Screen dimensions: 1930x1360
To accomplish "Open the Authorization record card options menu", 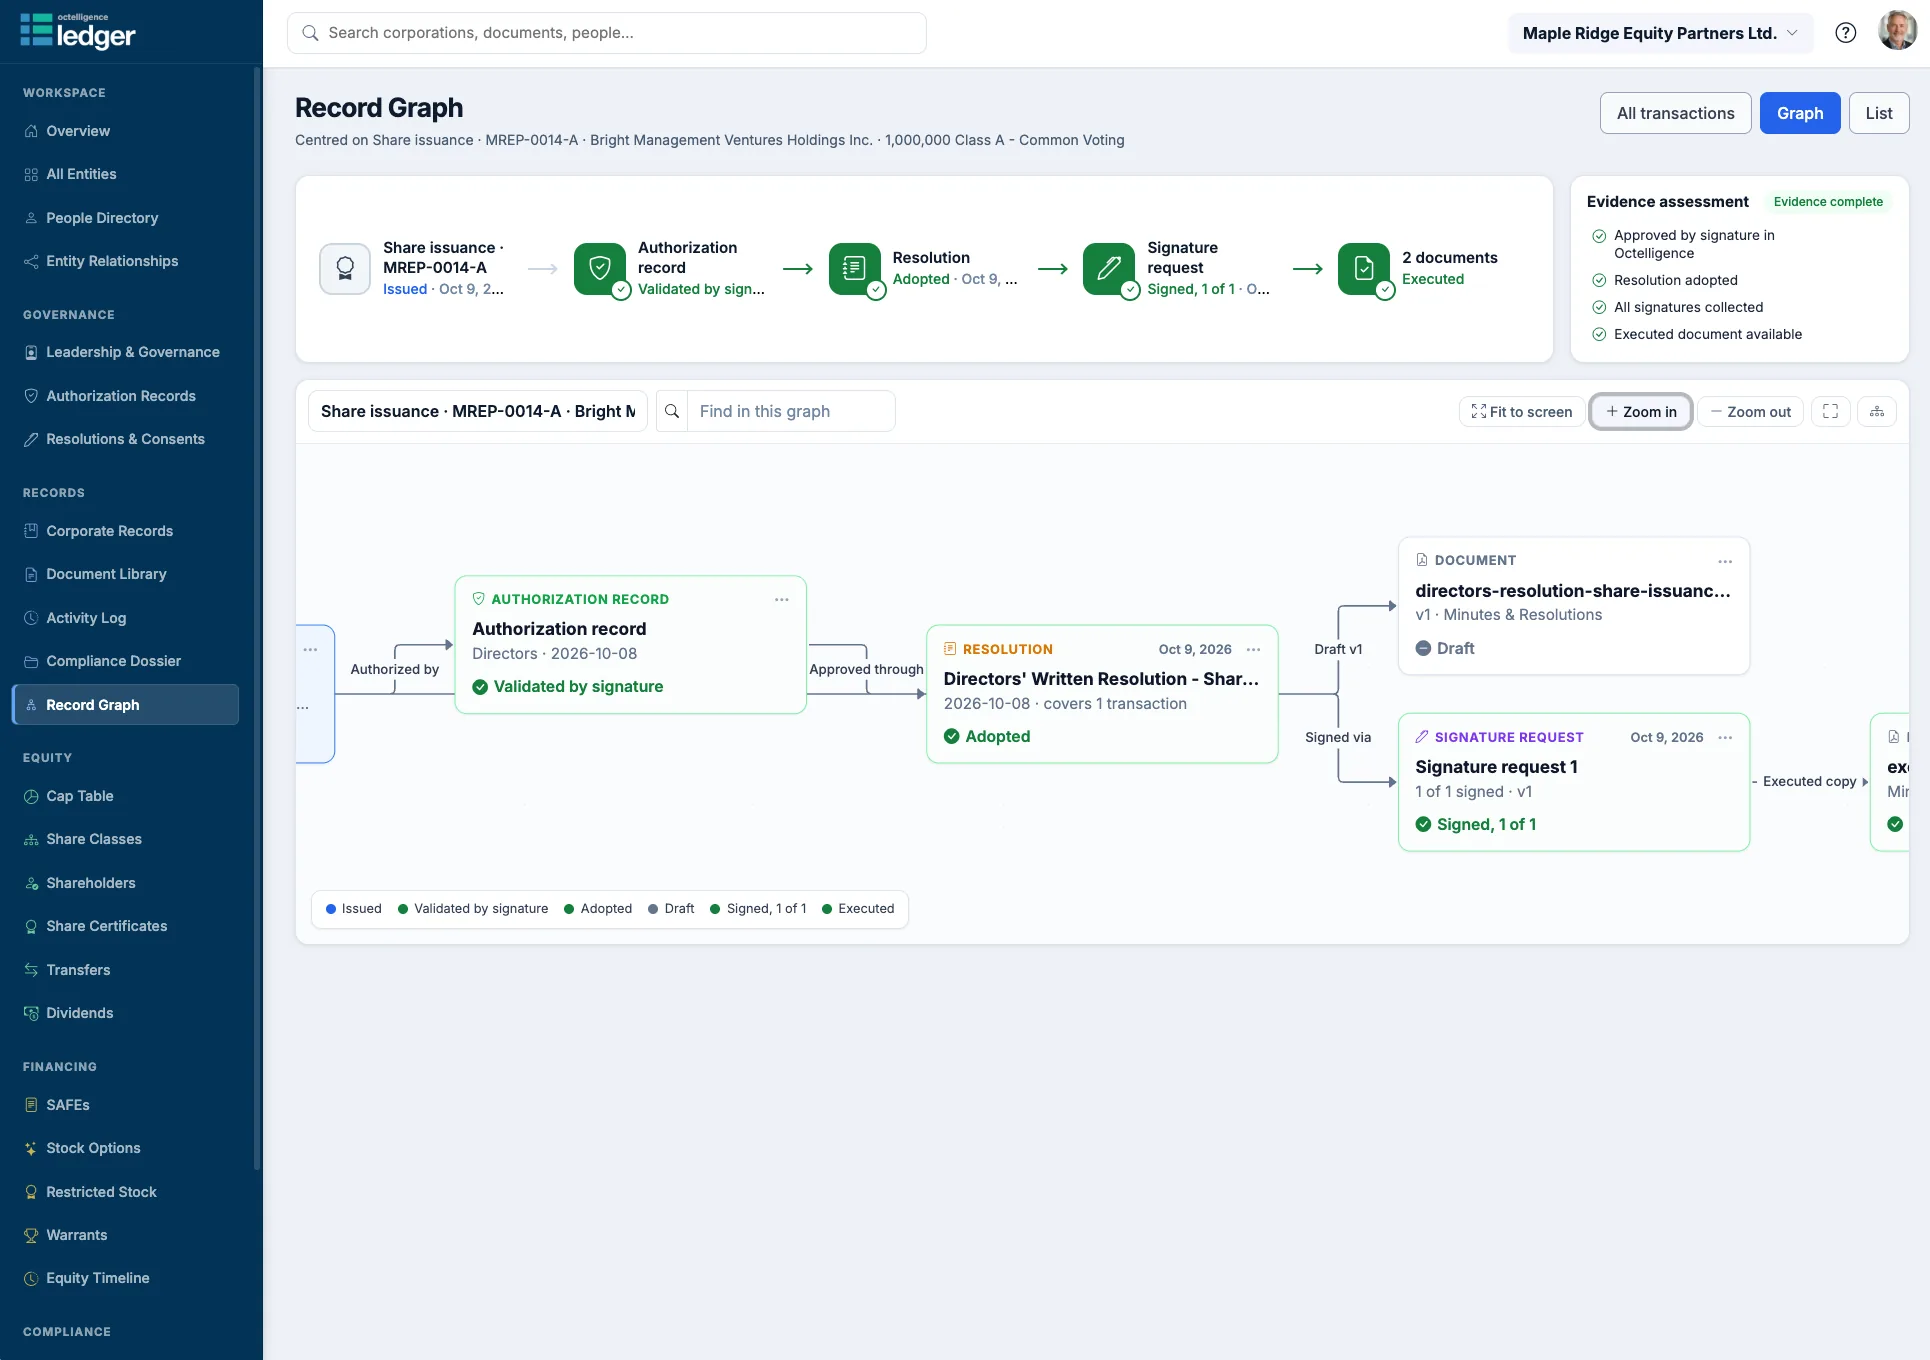I will tap(782, 599).
